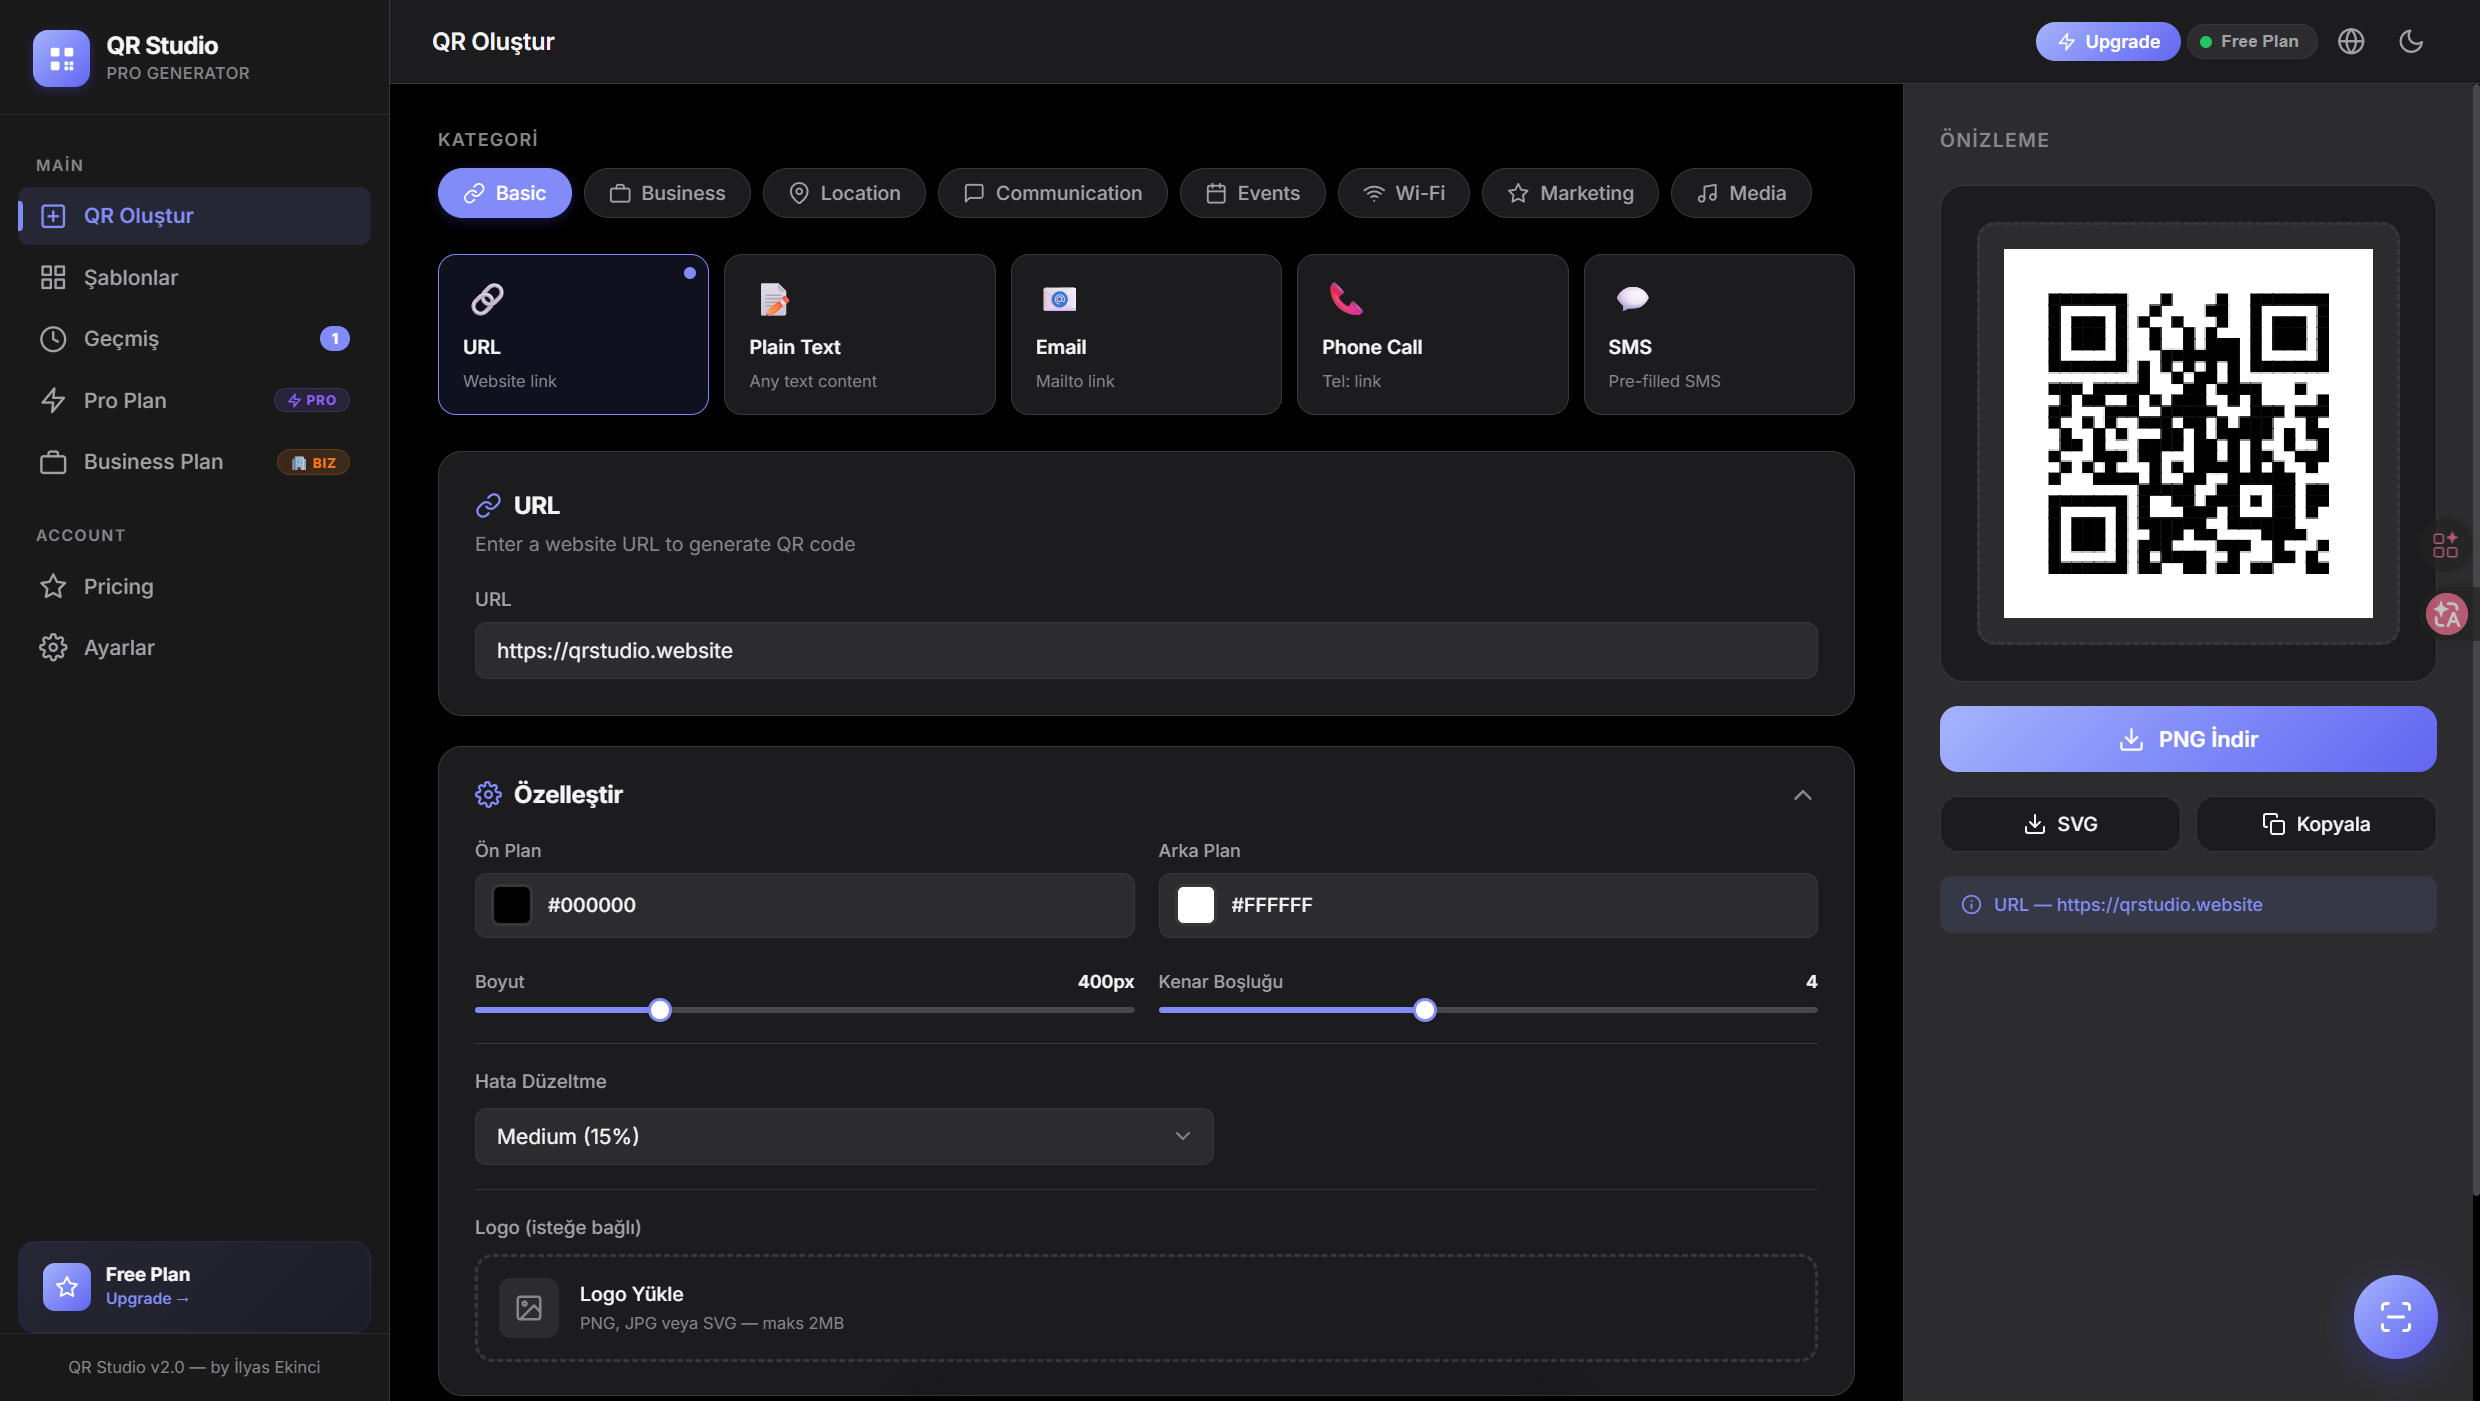Click the QR code preview image

[x=2188, y=433]
